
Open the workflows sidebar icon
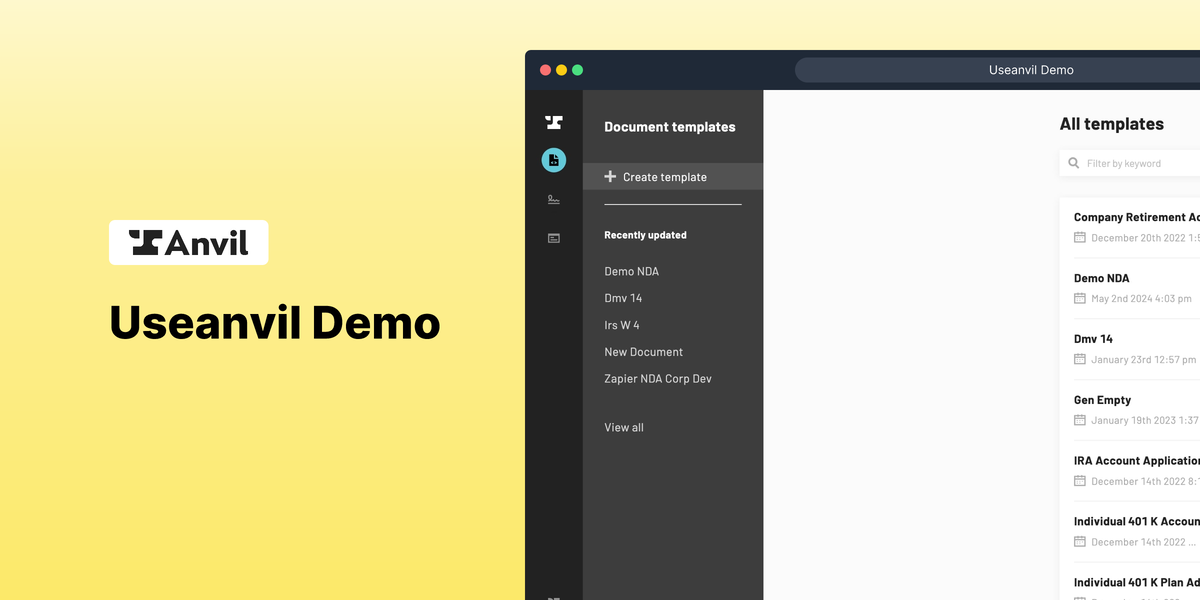point(554,238)
